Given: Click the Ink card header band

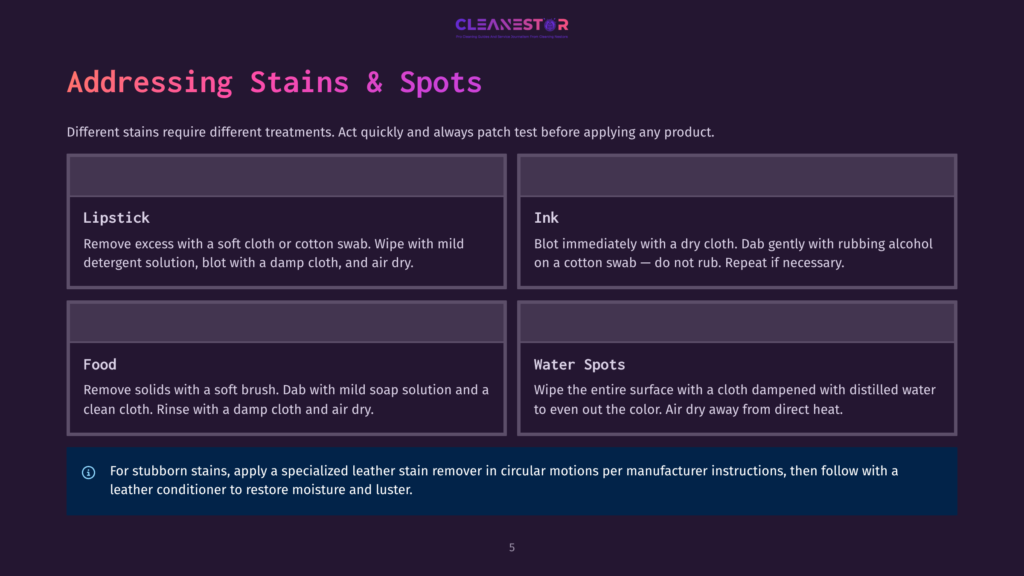Looking at the screenshot, I should click(x=737, y=176).
